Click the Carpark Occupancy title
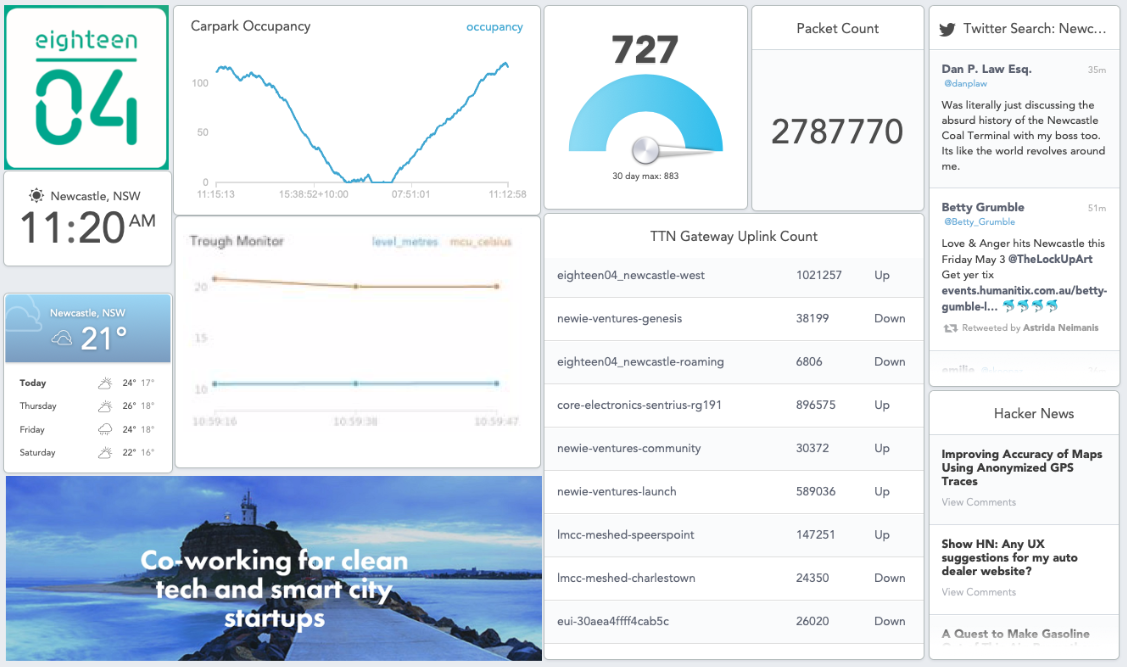Image resolution: width=1127 pixels, height=667 pixels. (250, 26)
